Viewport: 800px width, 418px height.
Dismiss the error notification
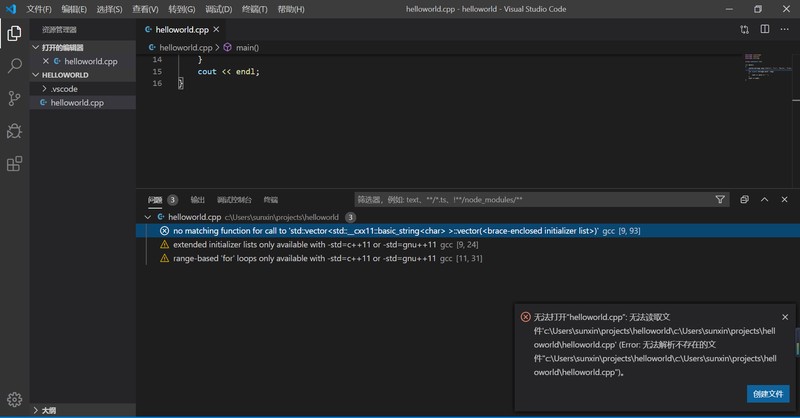pos(785,317)
